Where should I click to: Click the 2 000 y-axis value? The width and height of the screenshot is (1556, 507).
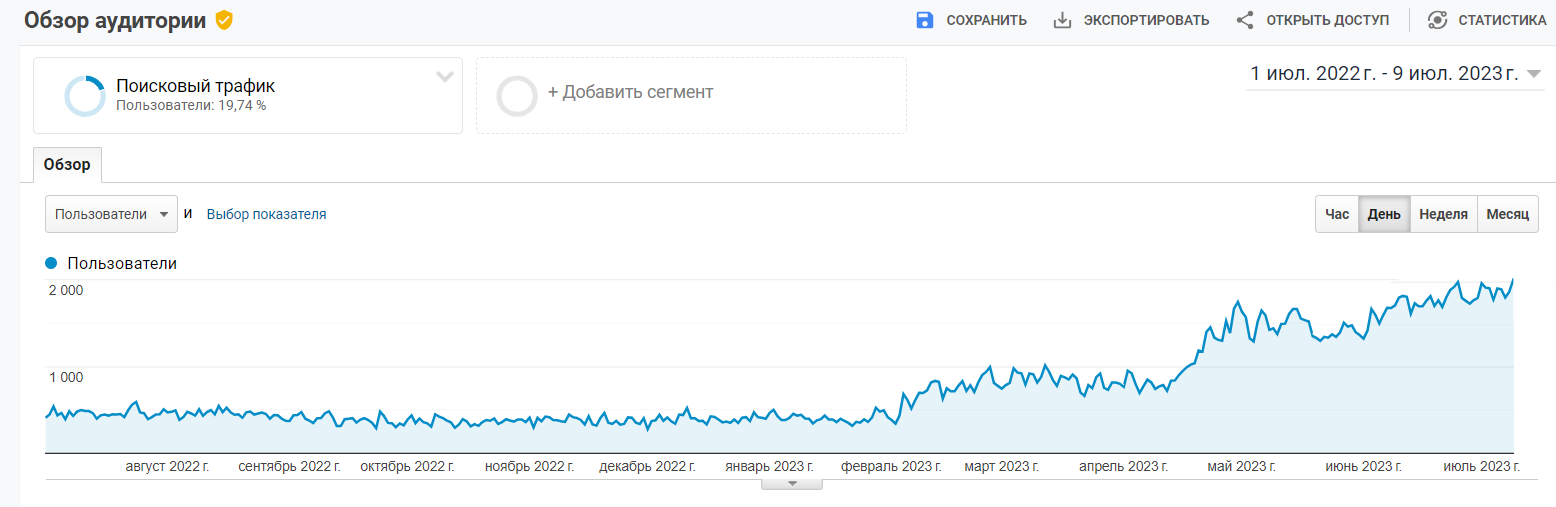coord(66,290)
